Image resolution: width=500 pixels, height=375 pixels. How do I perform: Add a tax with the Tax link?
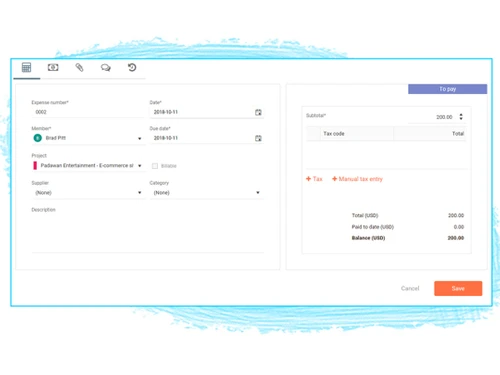point(314,179)
